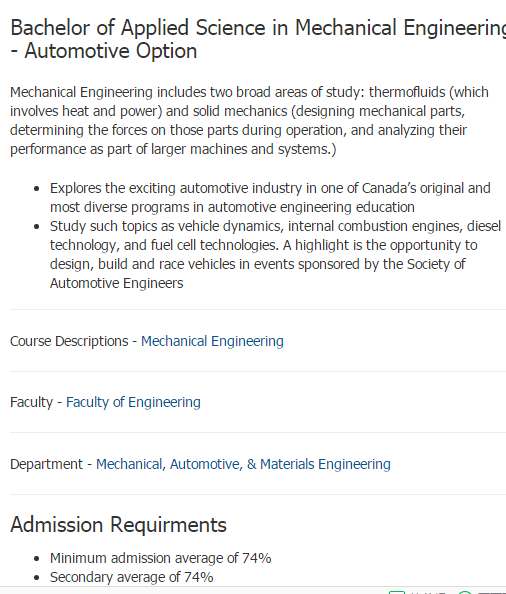Click the 'Course Descriptions -' label text

[x=73, y=341]
